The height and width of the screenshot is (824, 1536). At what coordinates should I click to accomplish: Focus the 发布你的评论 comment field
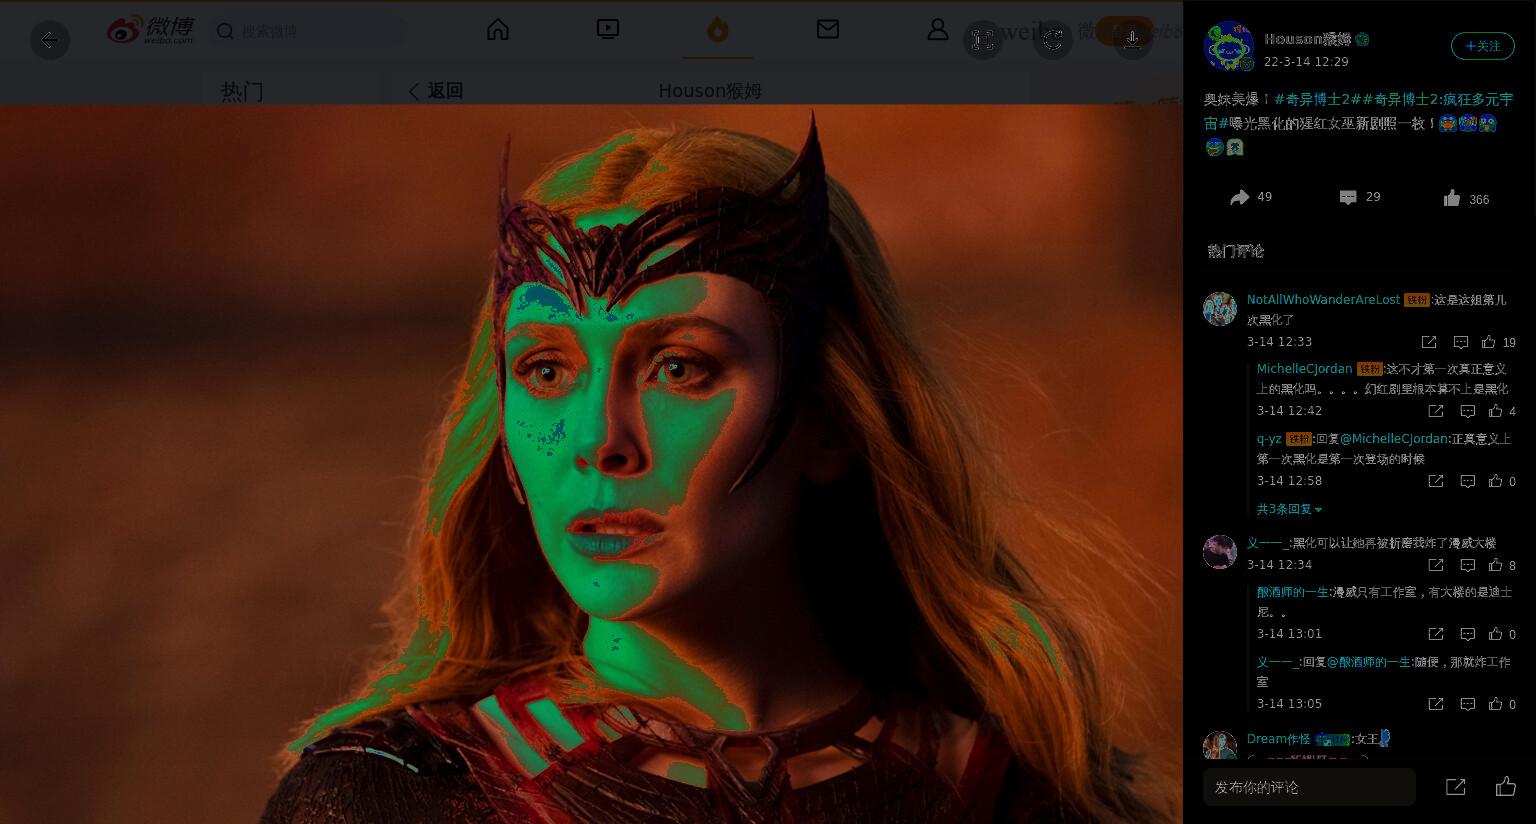[1309, 787]
